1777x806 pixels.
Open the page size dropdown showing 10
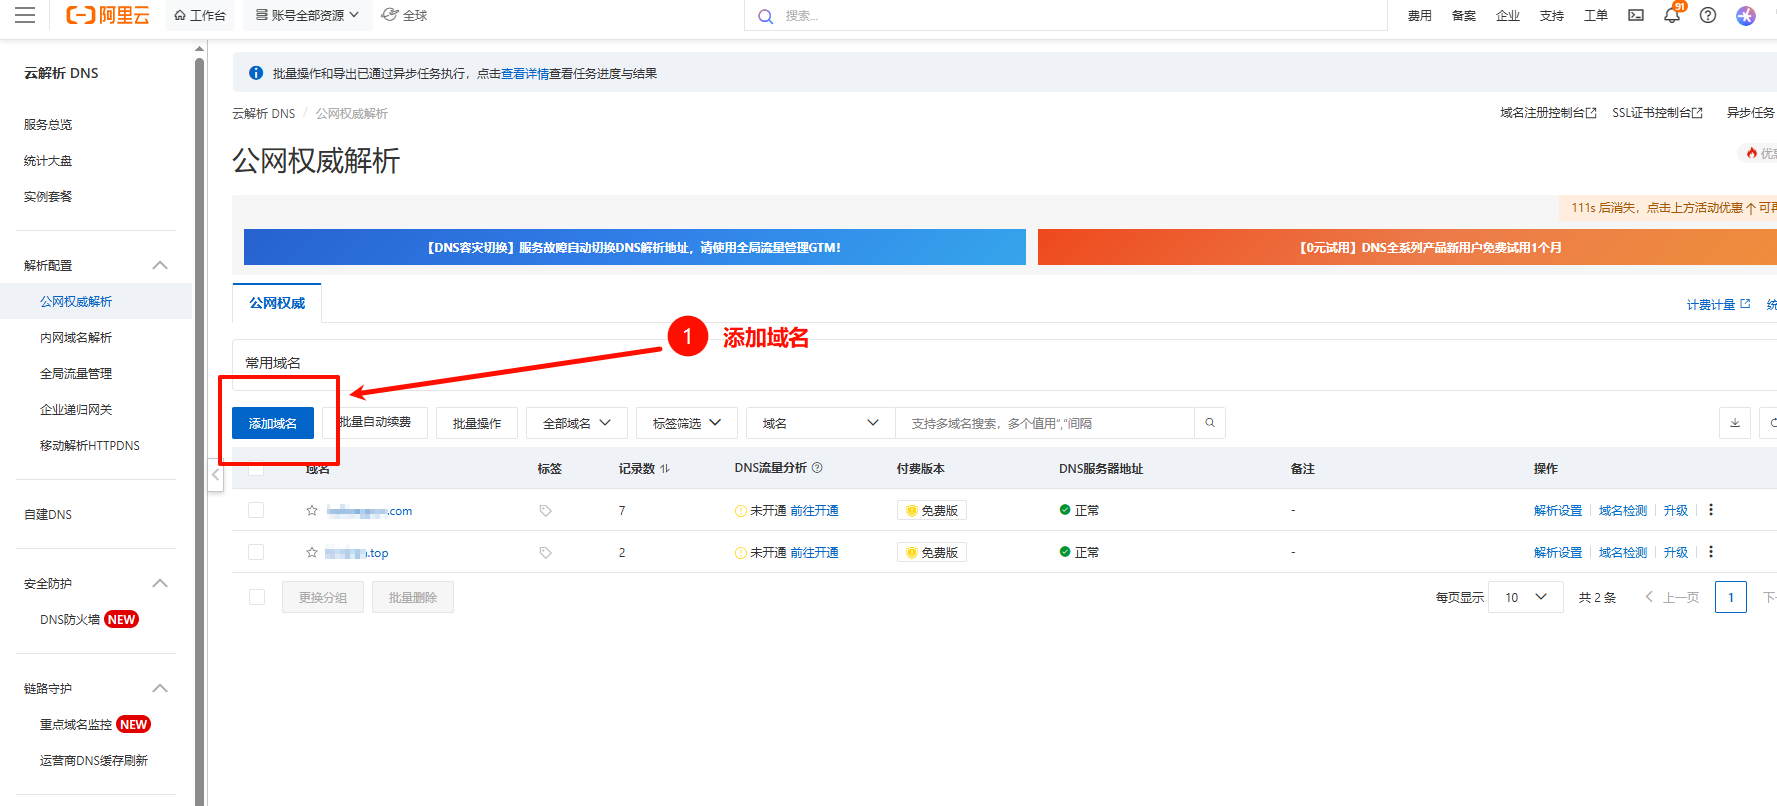(x=1525, y=597)
